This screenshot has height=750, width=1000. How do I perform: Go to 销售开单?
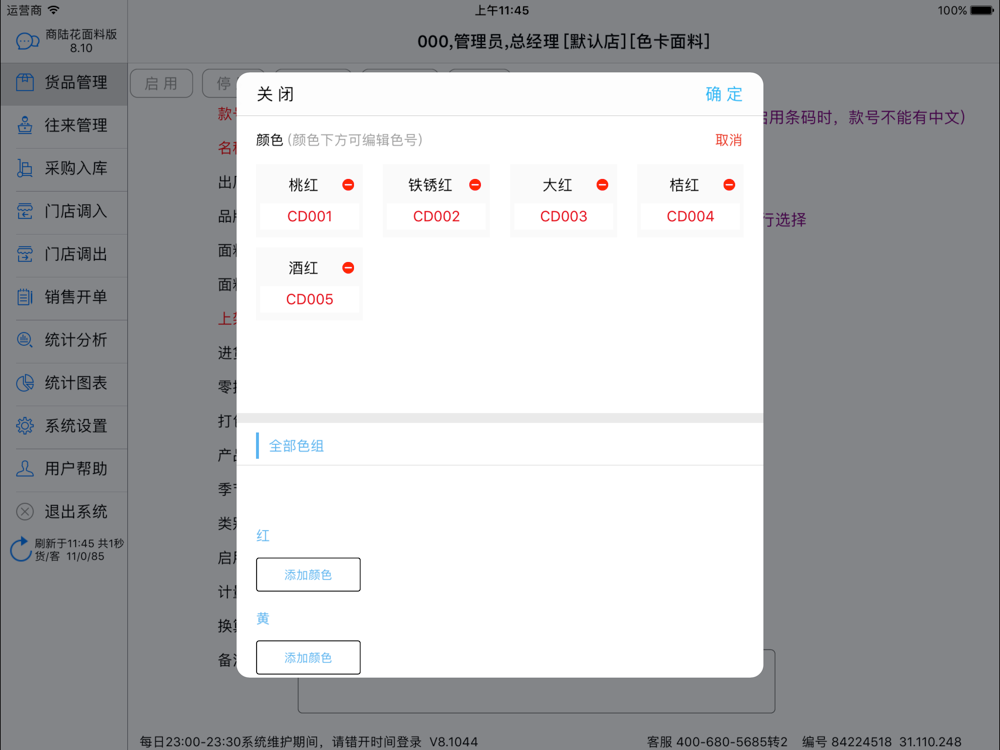(64, 297)
